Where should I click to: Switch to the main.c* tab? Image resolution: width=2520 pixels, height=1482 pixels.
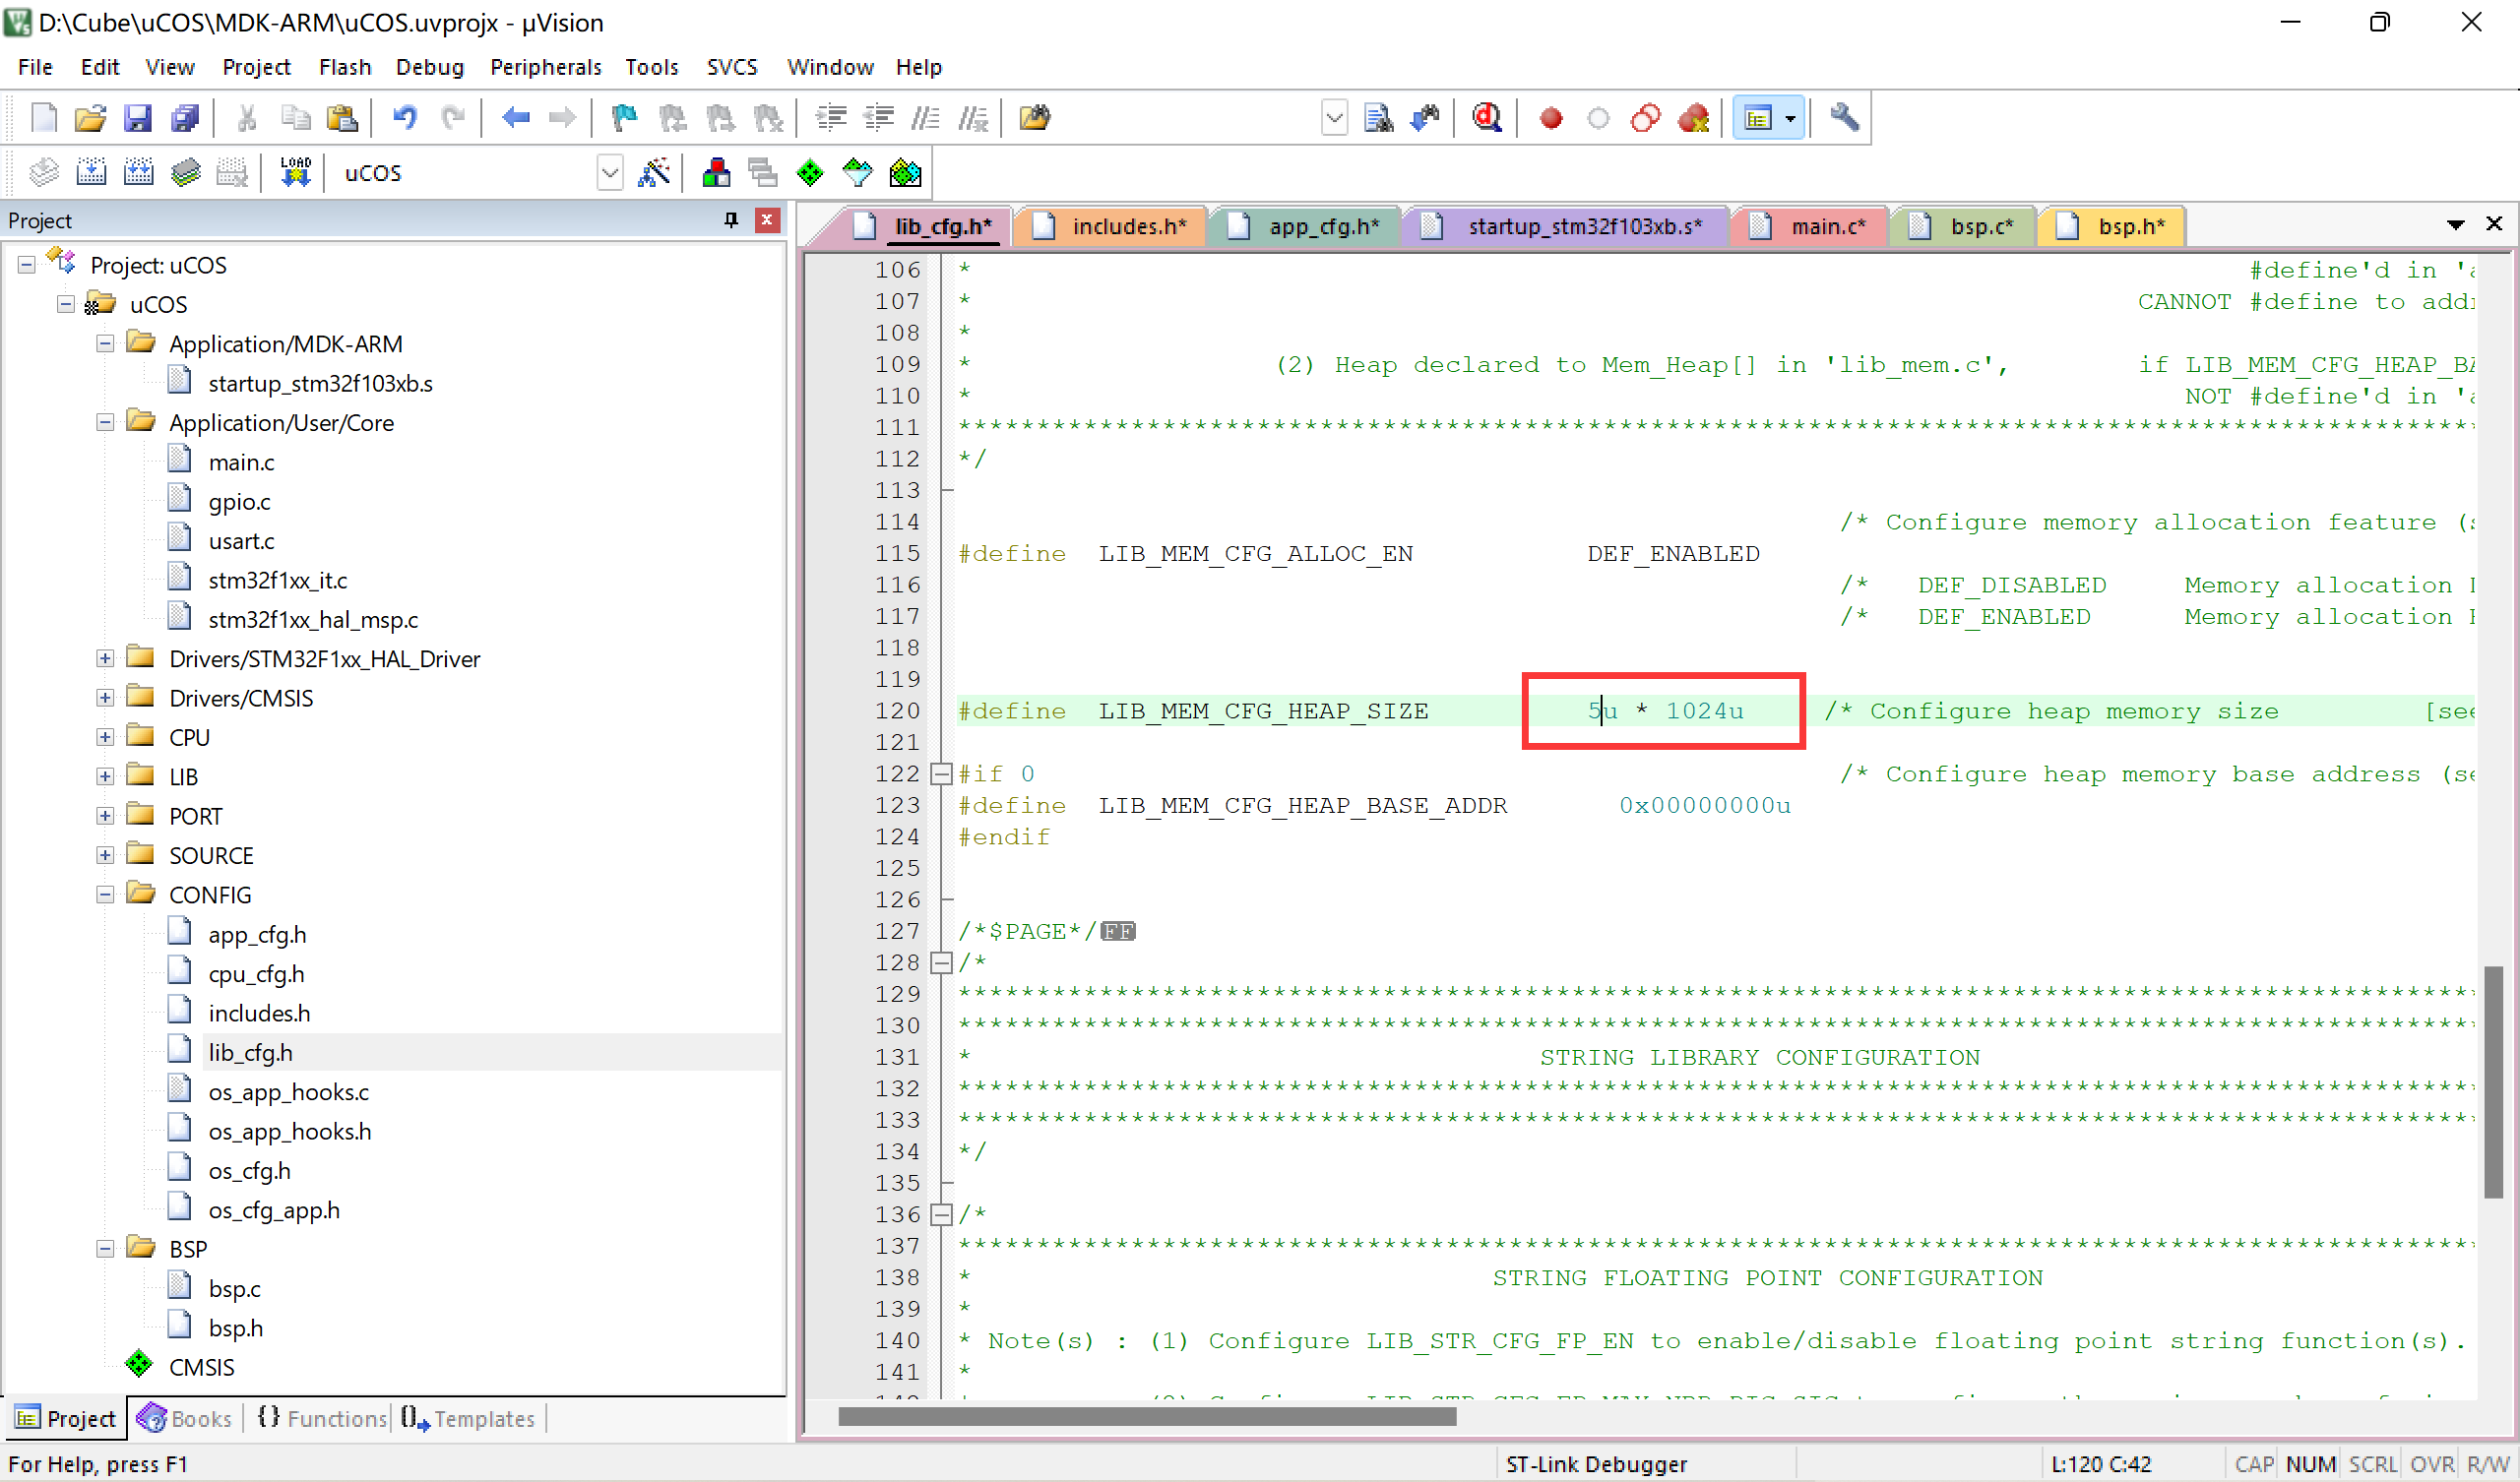click(1826, 226)
